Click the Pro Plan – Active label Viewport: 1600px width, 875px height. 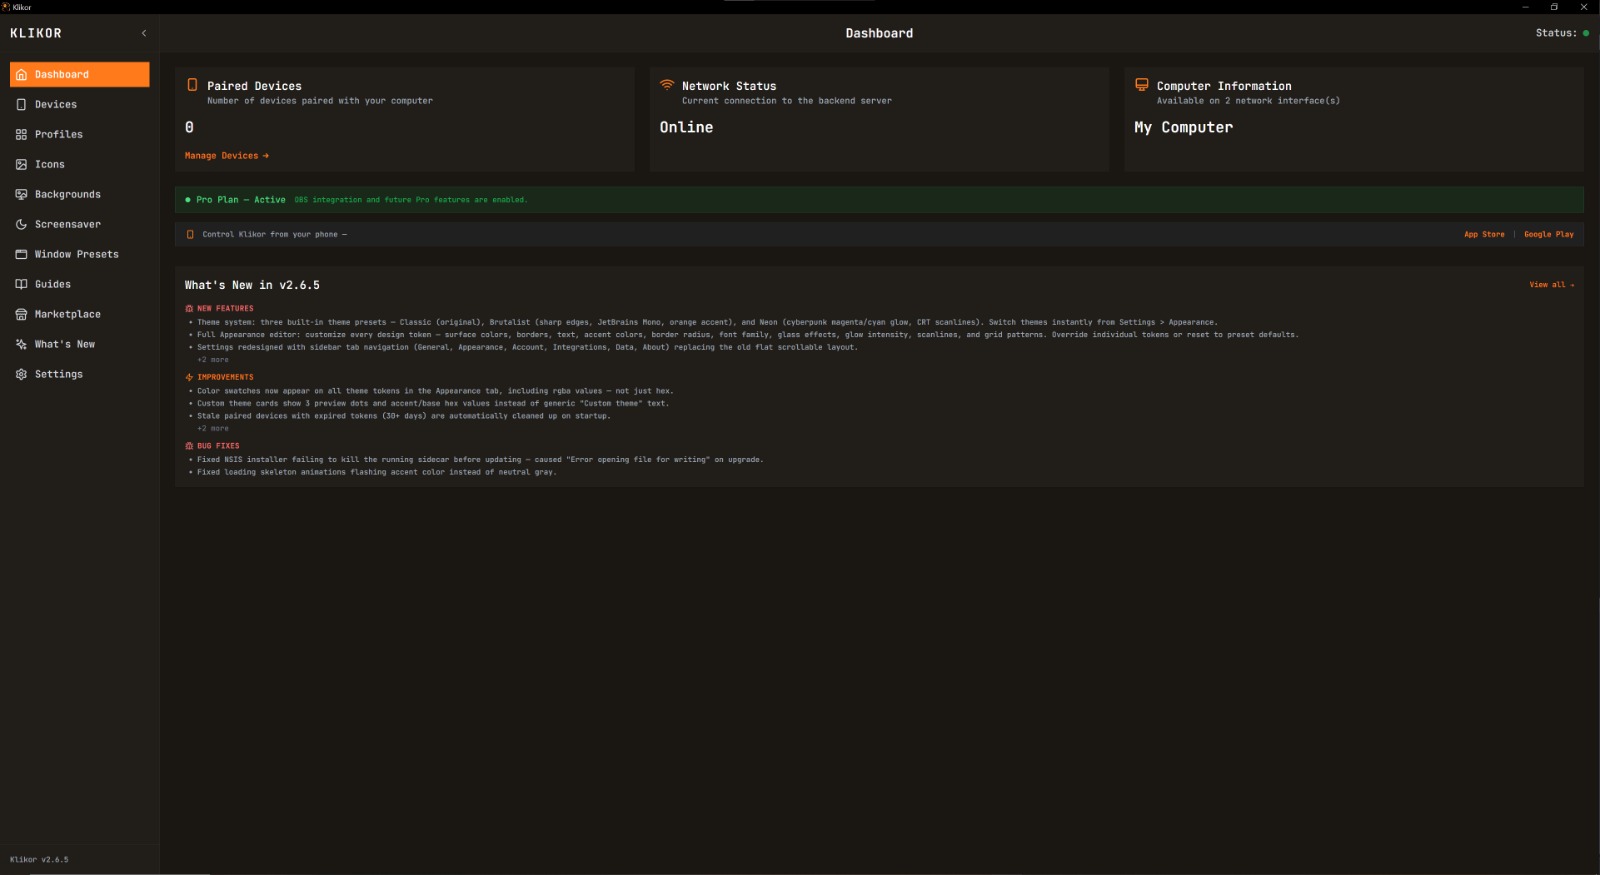coord(241,200)
